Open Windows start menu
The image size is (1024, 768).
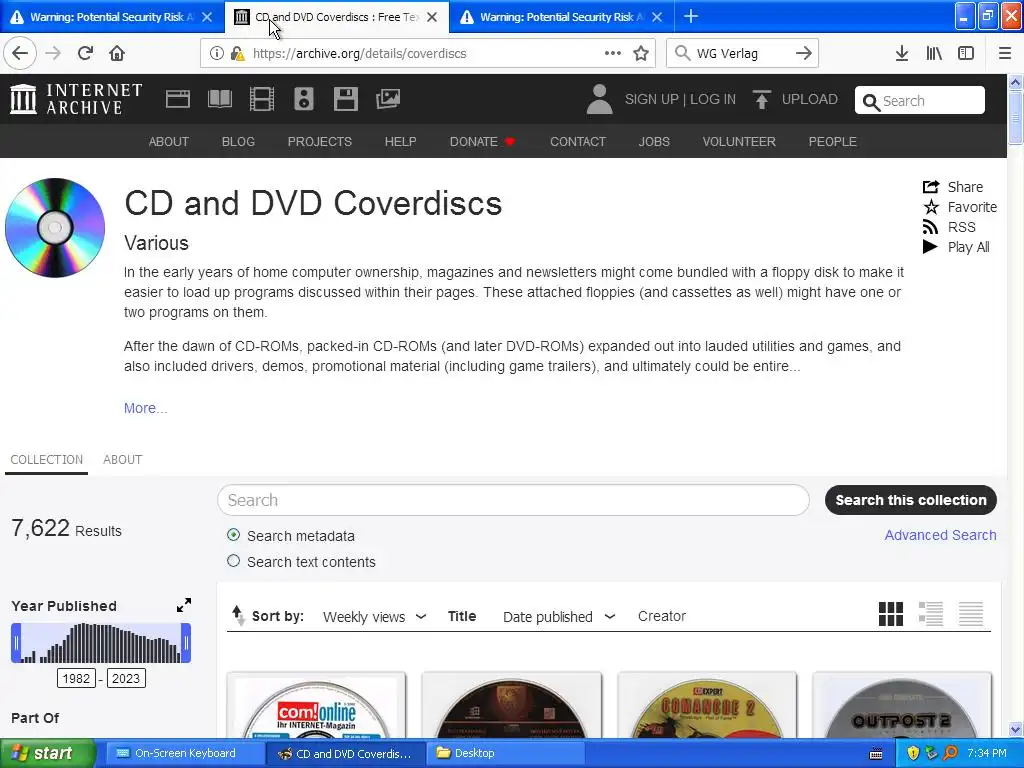pyautogui.click(x=48, y=753)
